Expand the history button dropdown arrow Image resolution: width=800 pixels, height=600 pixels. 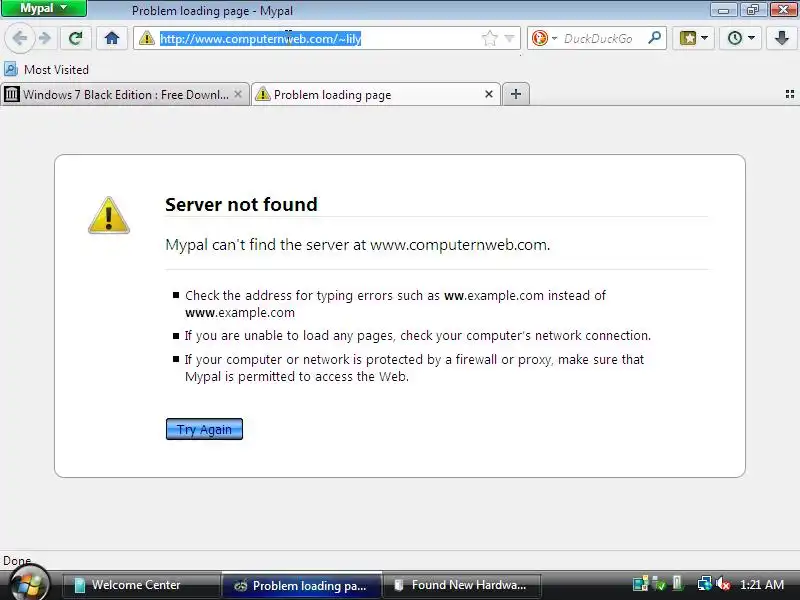pyautogui.click(x=752, y=38)
